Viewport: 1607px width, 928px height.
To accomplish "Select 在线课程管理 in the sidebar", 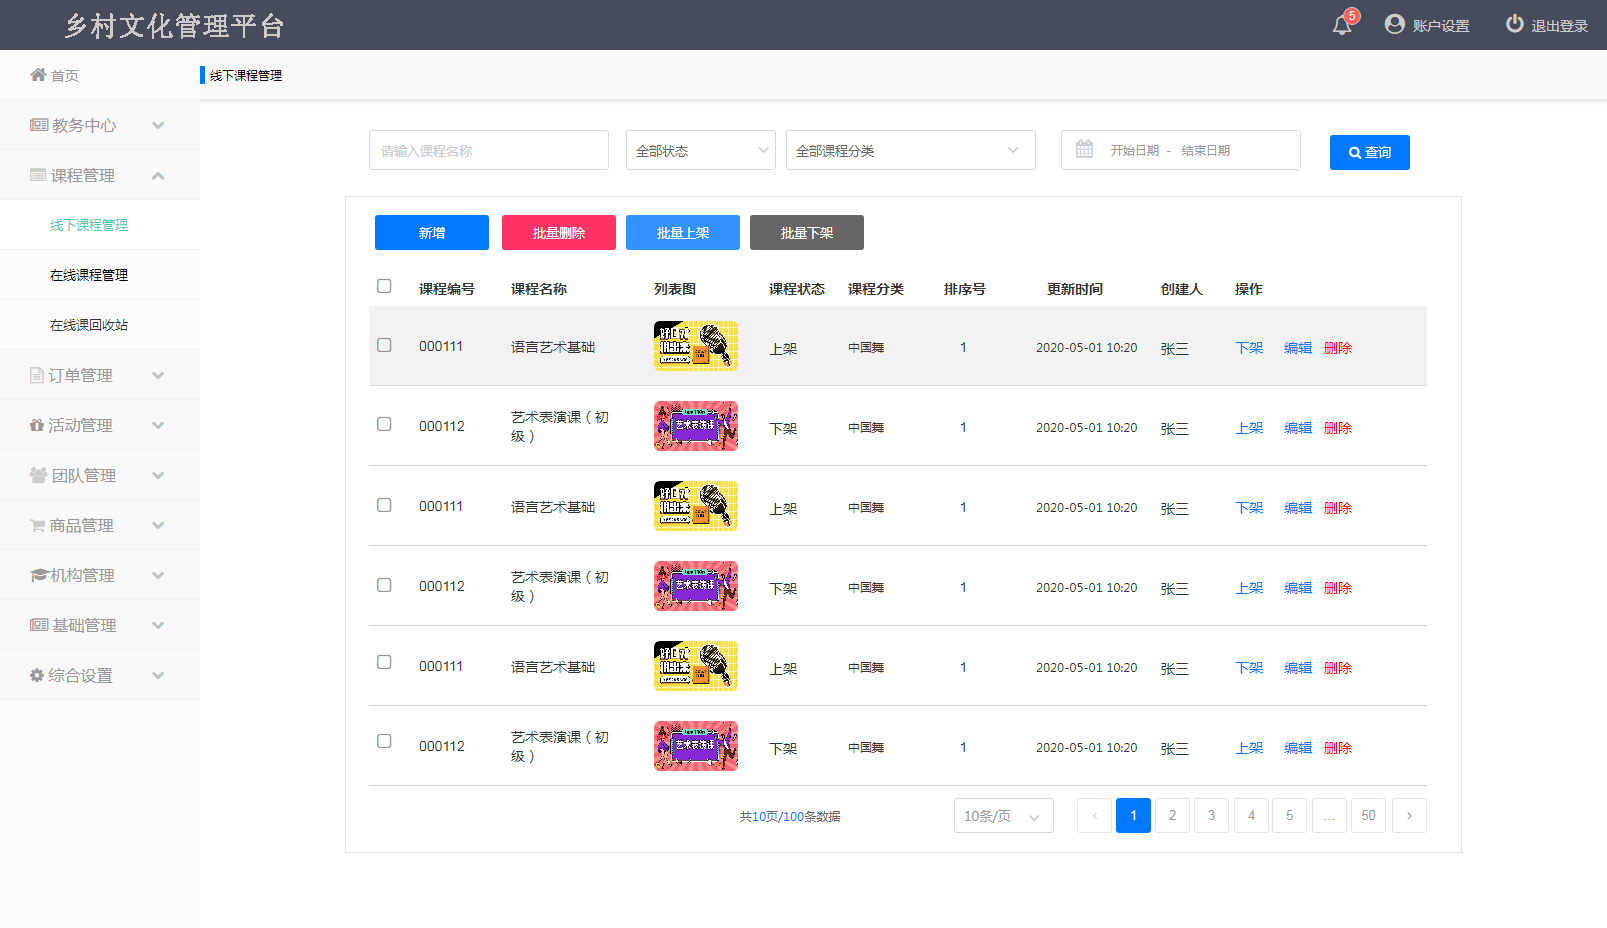I will click(x=89, y=275).
